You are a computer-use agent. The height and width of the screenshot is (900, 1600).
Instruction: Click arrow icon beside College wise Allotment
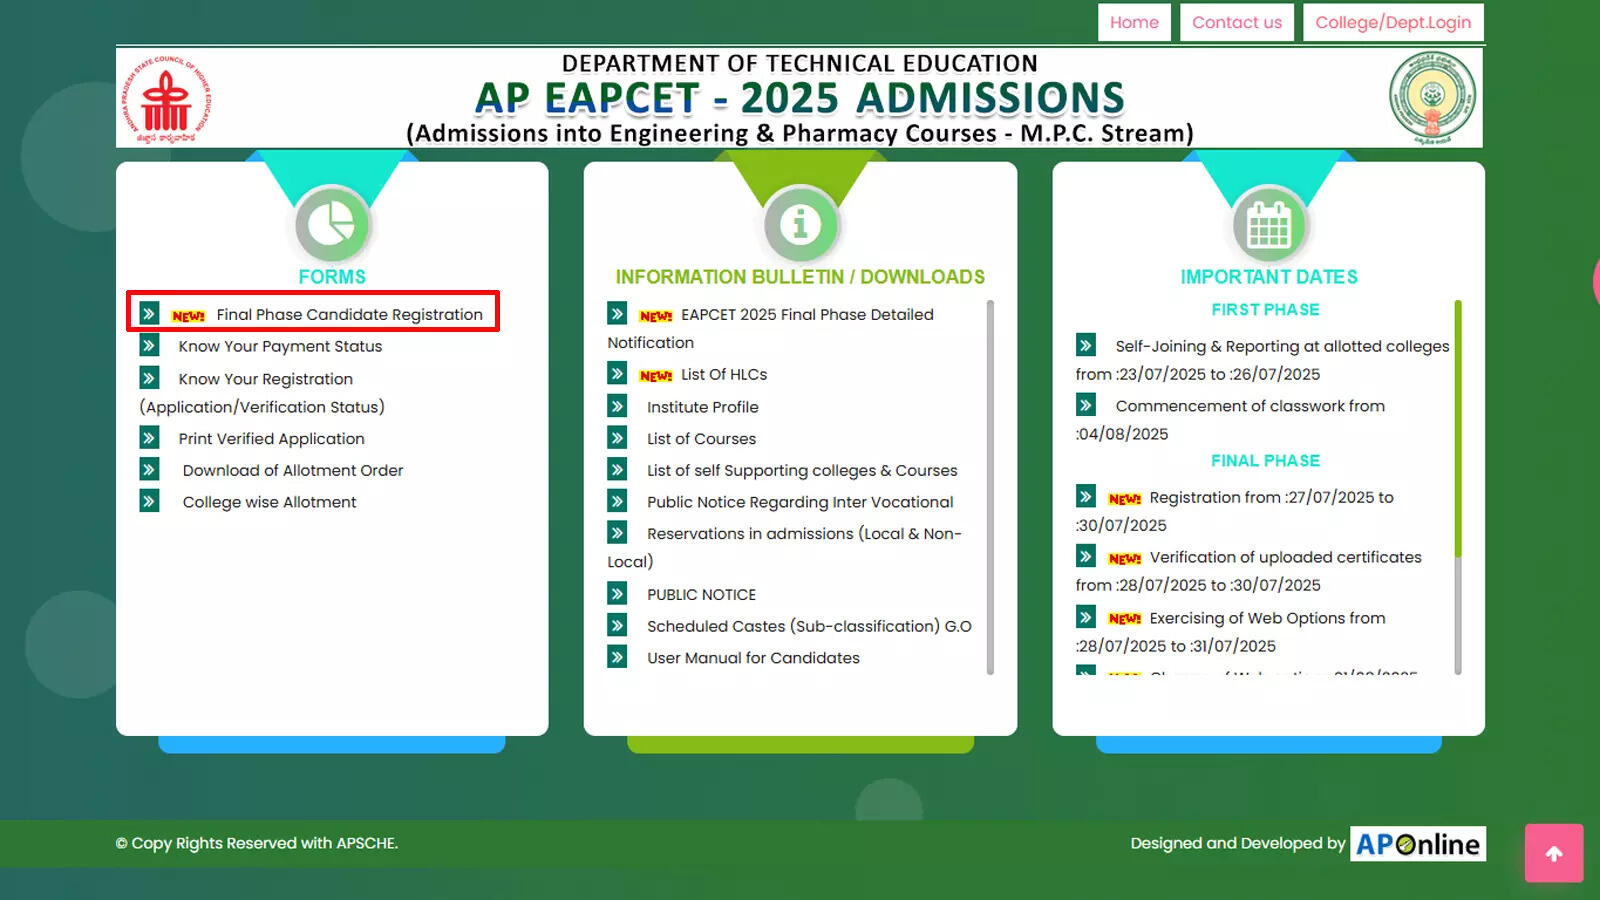click(149, 502)
